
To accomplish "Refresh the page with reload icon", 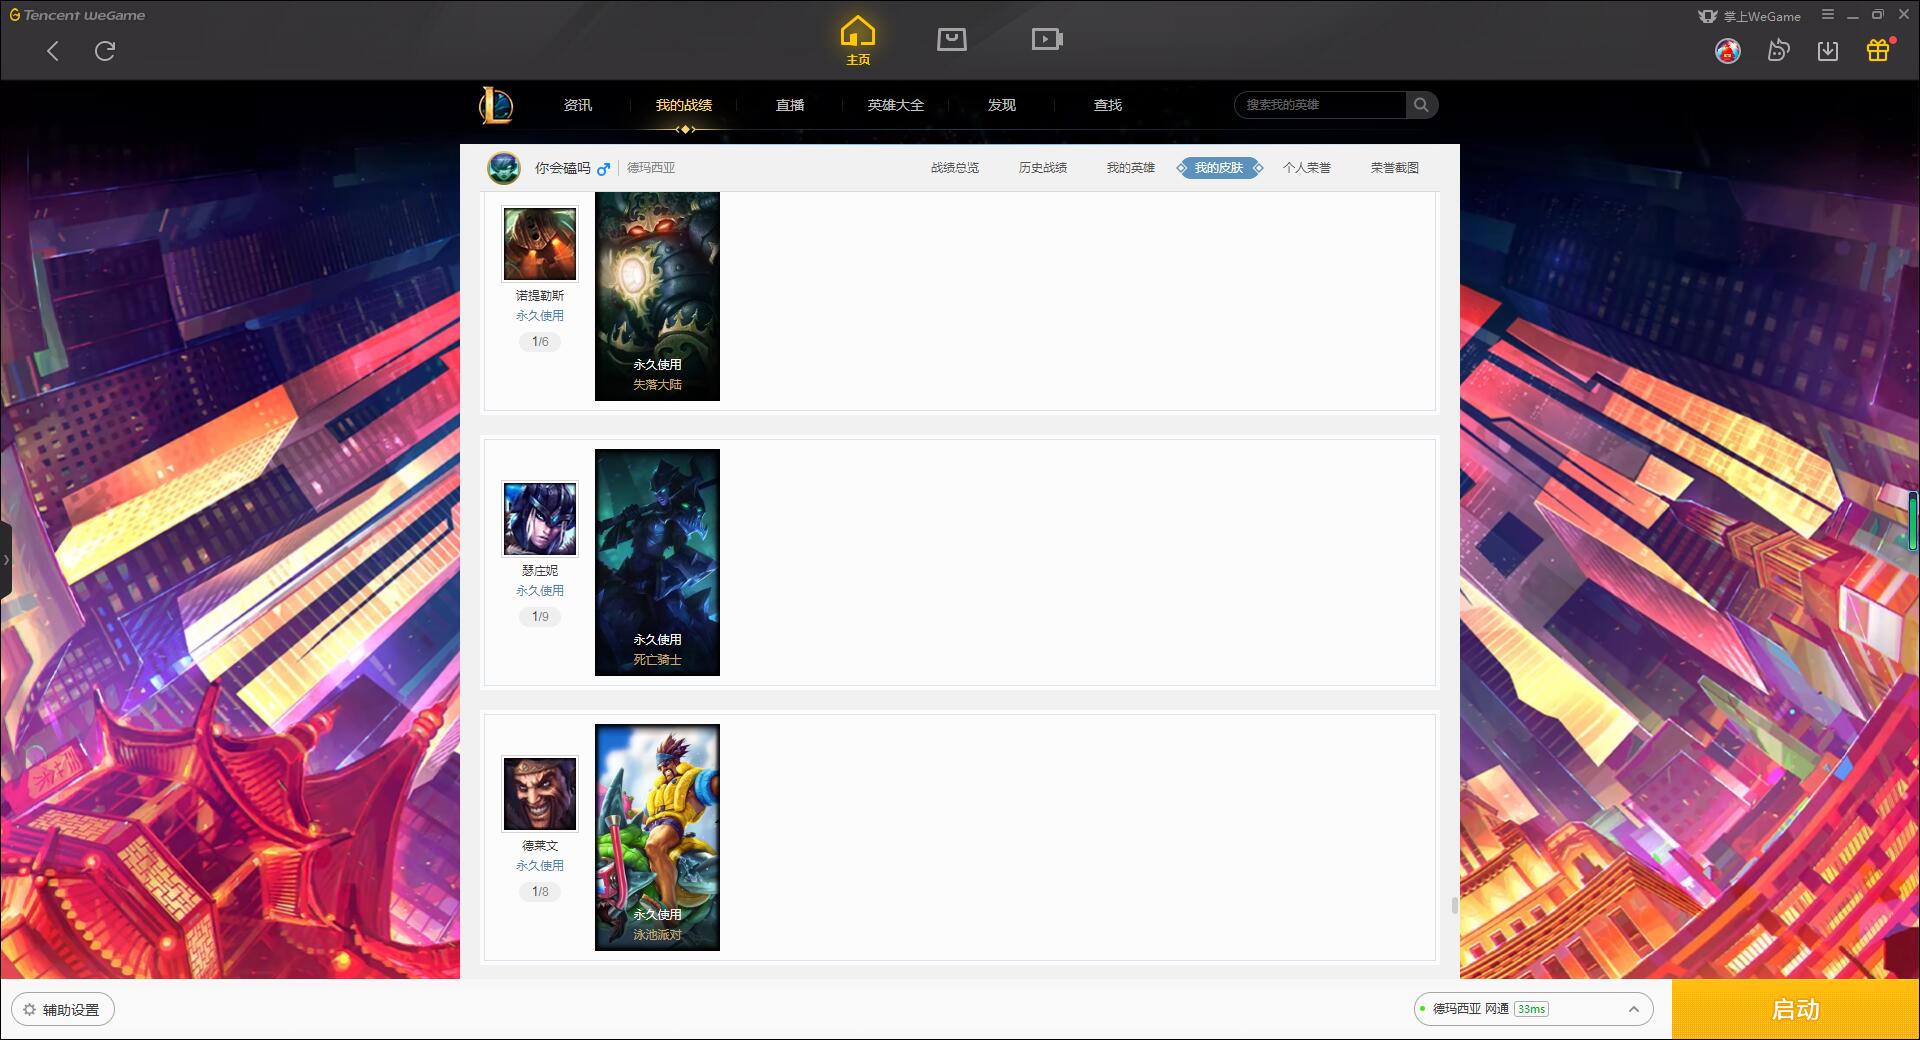I will tap(105, 51).
